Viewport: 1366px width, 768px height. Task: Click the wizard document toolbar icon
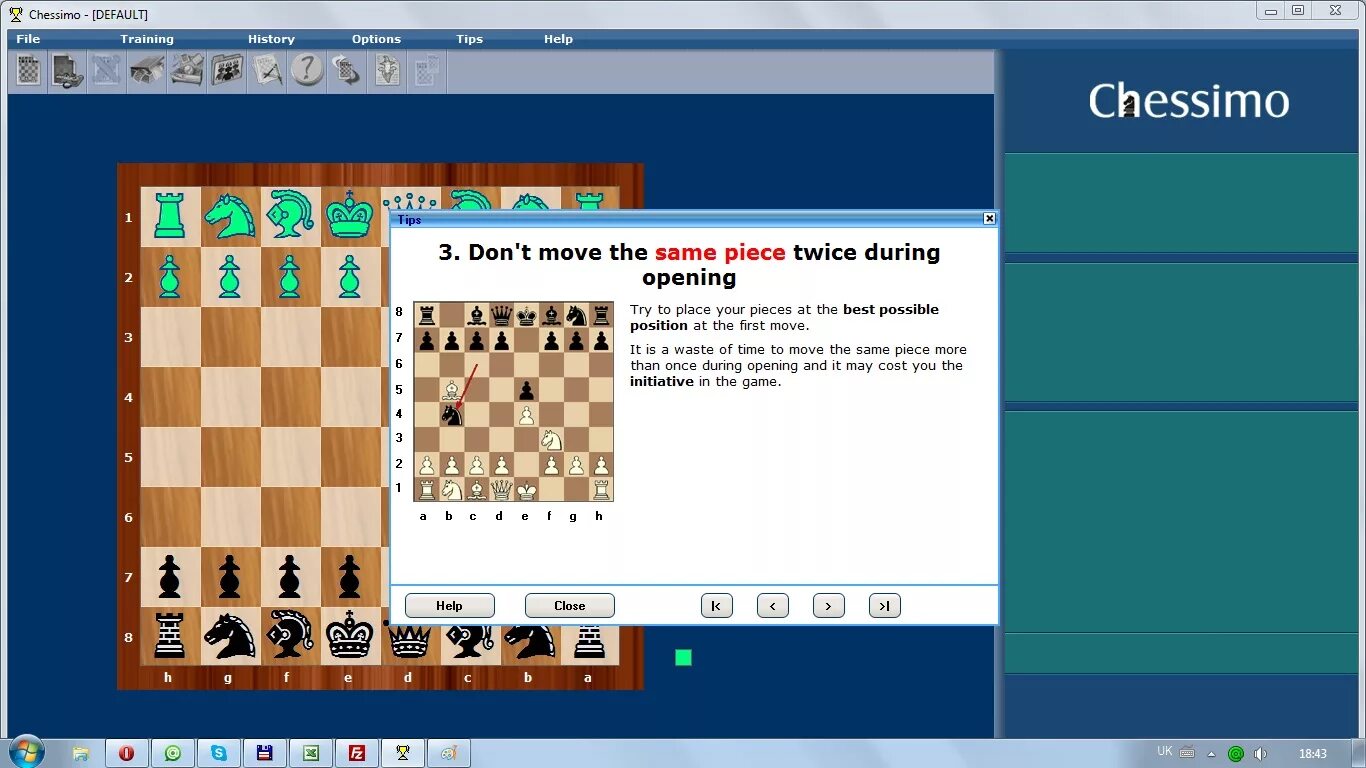(387, 71)
